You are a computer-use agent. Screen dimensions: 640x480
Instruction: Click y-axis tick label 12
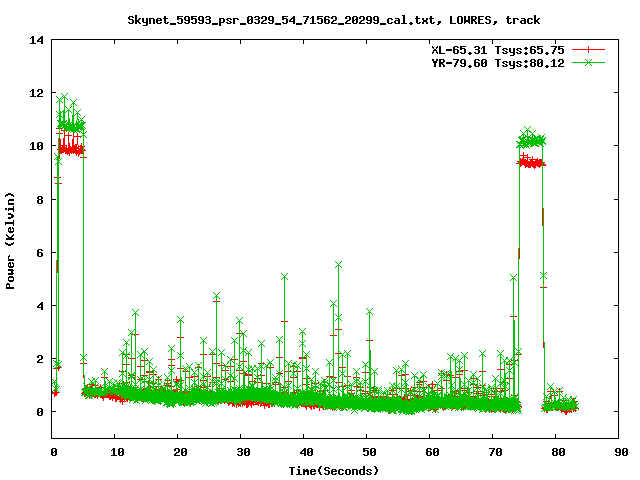pos(36,93)
